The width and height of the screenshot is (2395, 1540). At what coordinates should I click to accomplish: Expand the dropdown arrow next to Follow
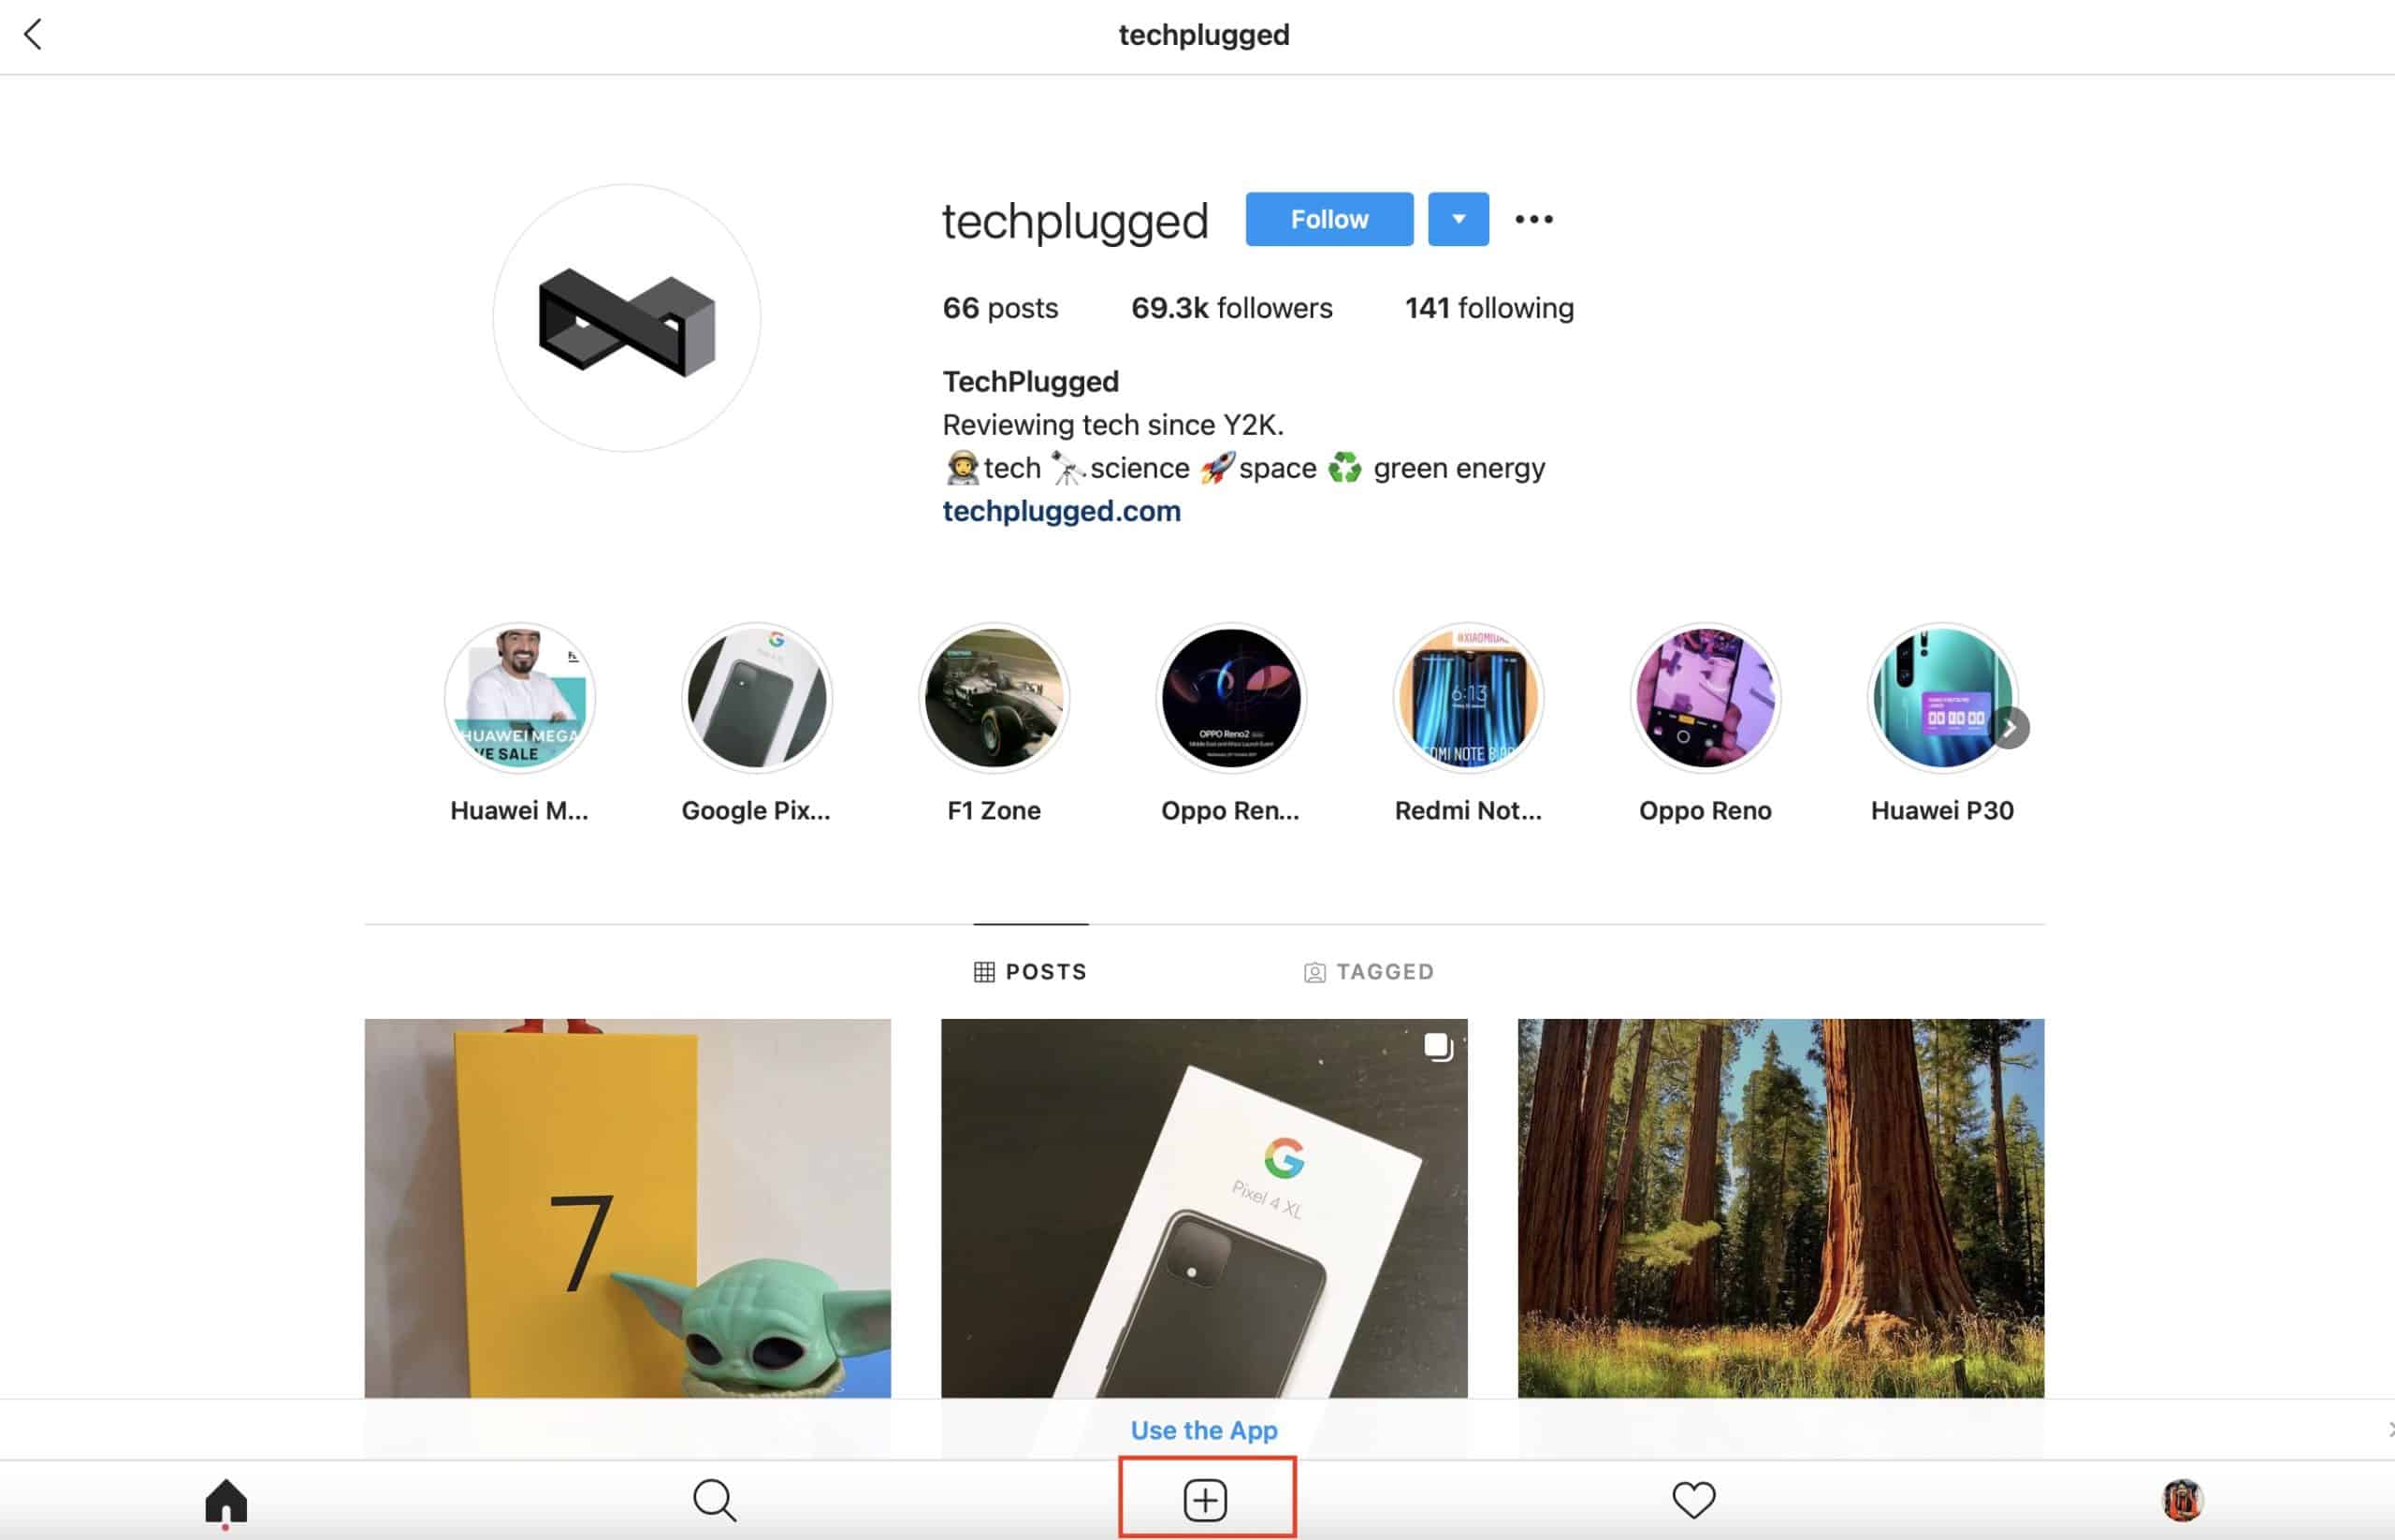coord(1458,218)
